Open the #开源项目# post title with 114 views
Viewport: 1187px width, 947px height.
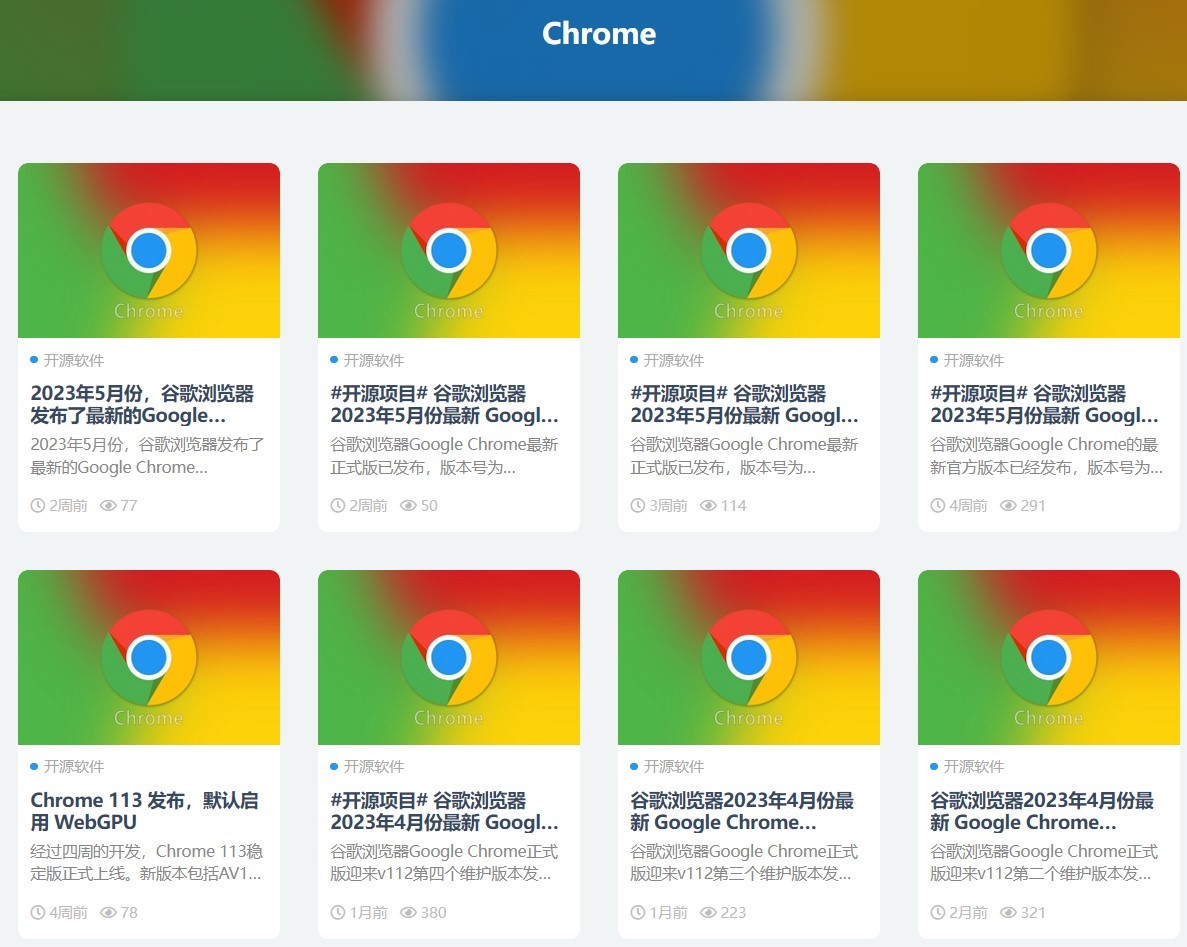744,404
